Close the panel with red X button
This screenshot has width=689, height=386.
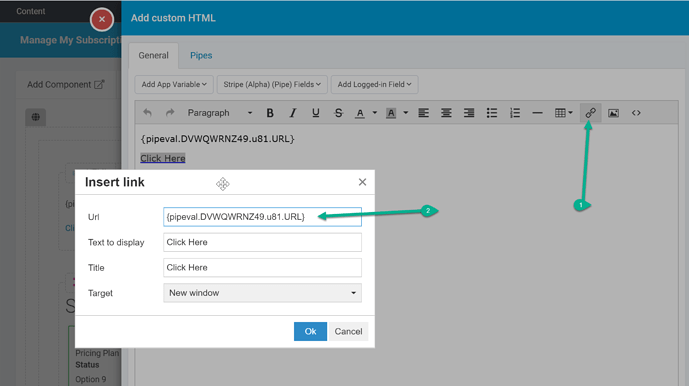[x=102, y=19]
